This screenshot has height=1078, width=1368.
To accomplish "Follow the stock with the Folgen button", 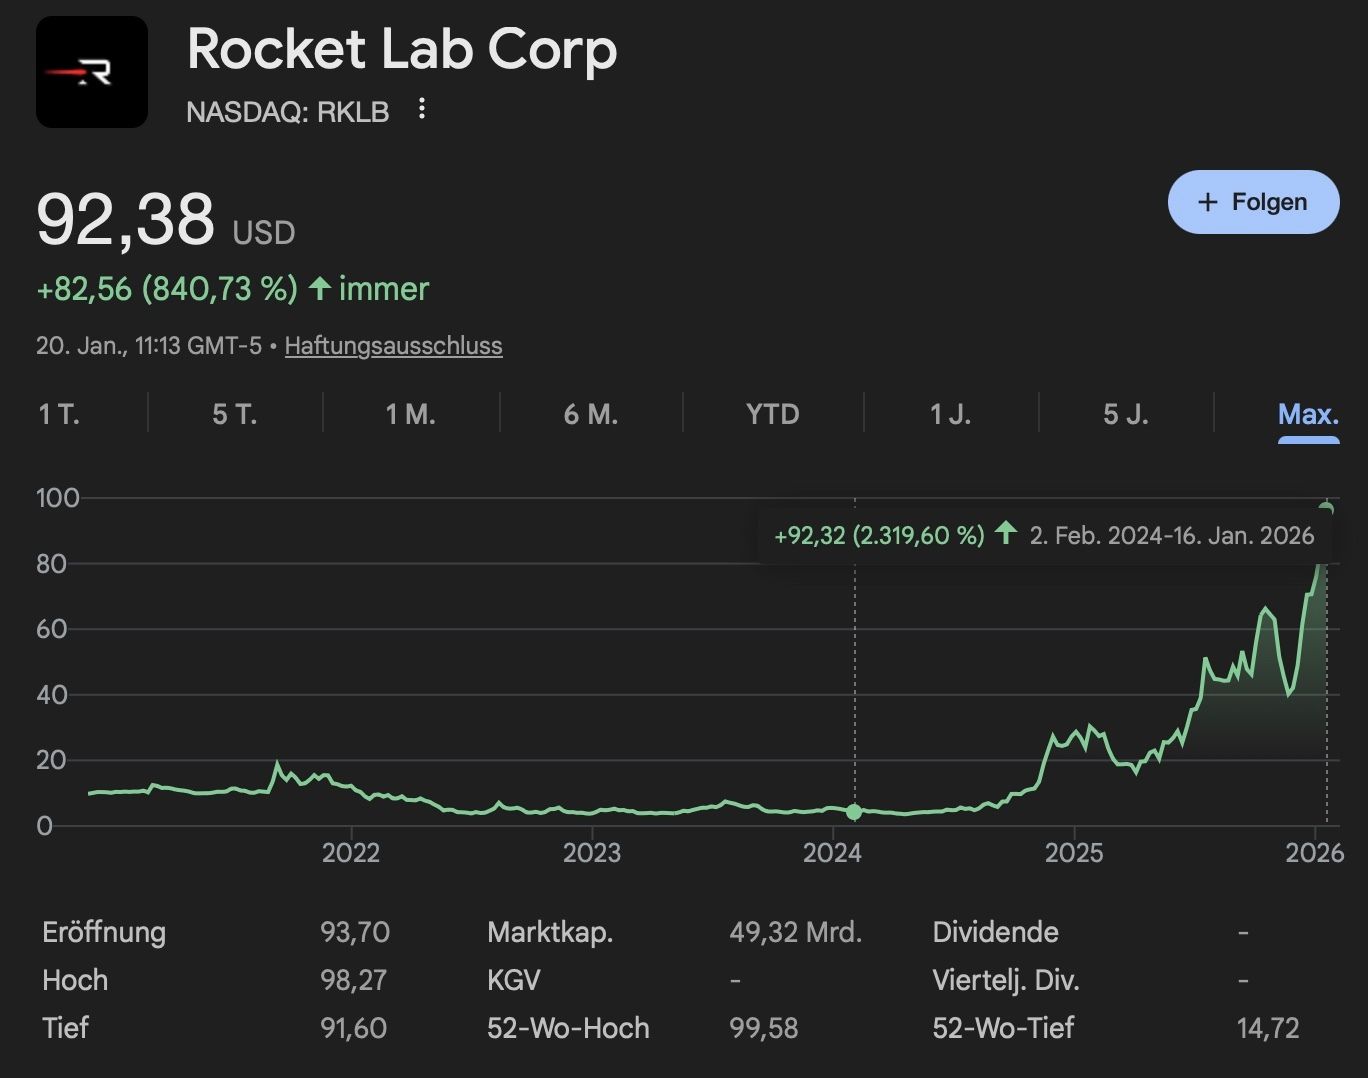I will pos(1253,202).
